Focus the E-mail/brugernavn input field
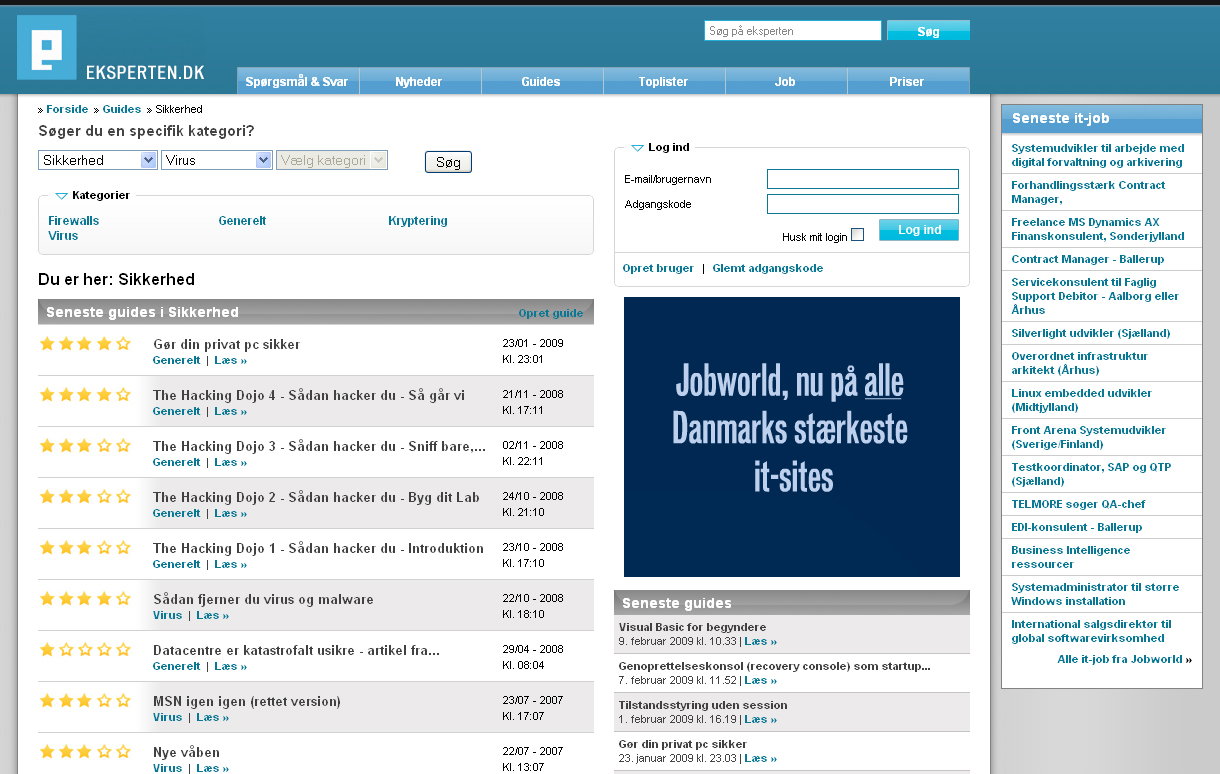The width and height of the screenshot is (1220, 774). [x=862, y=179]
